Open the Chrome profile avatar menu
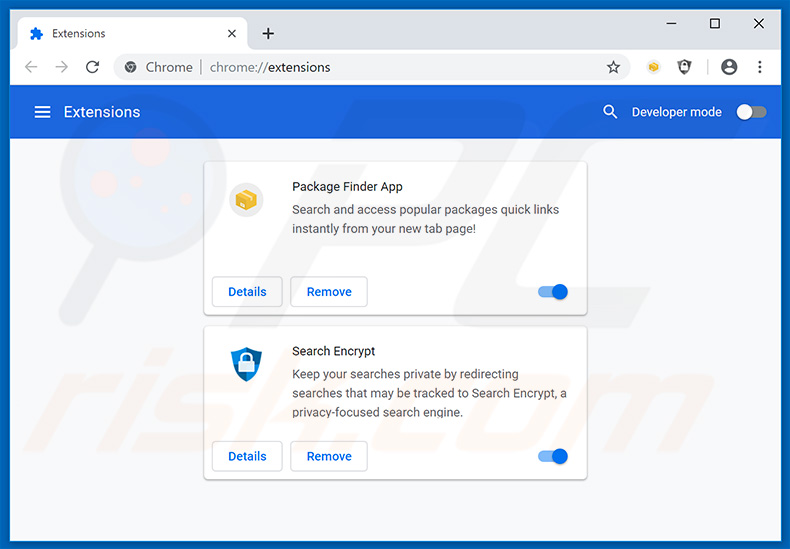Screen dimensions: 790x549 [x=729, y=67]
